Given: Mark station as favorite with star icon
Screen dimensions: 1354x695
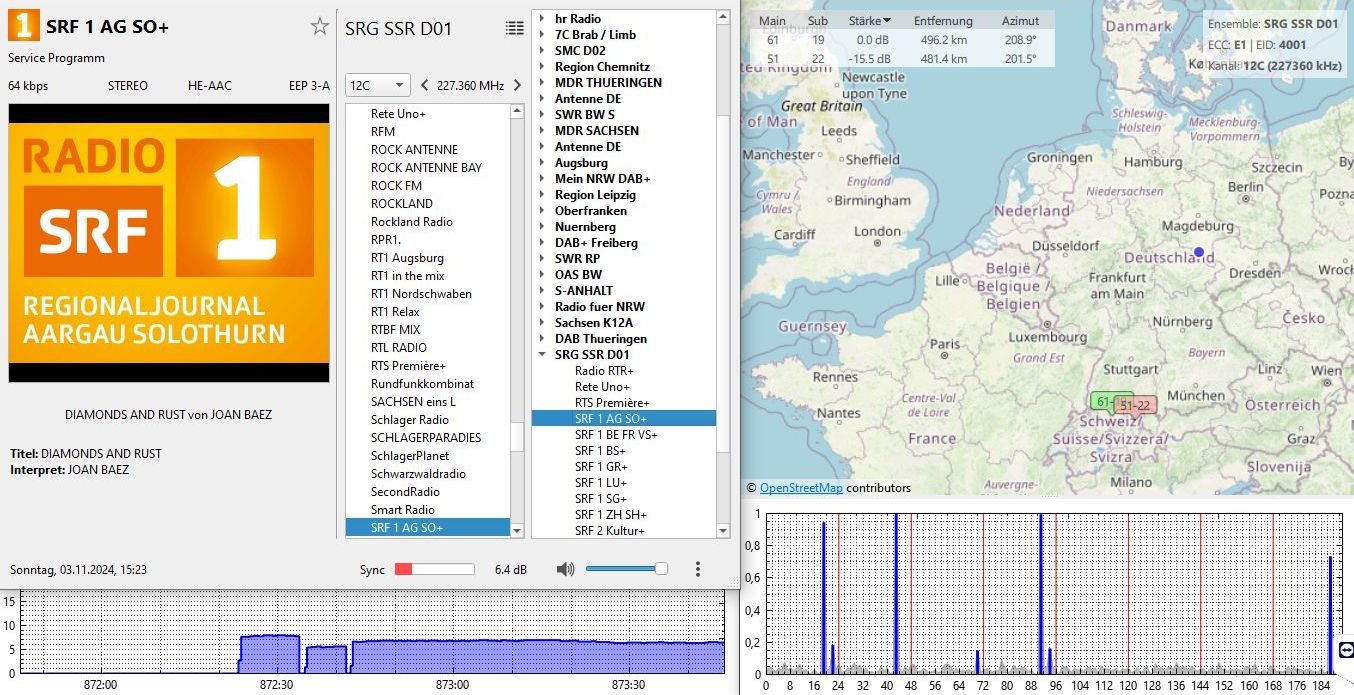Looking at the screenshot, I should (x=319, y=27).
